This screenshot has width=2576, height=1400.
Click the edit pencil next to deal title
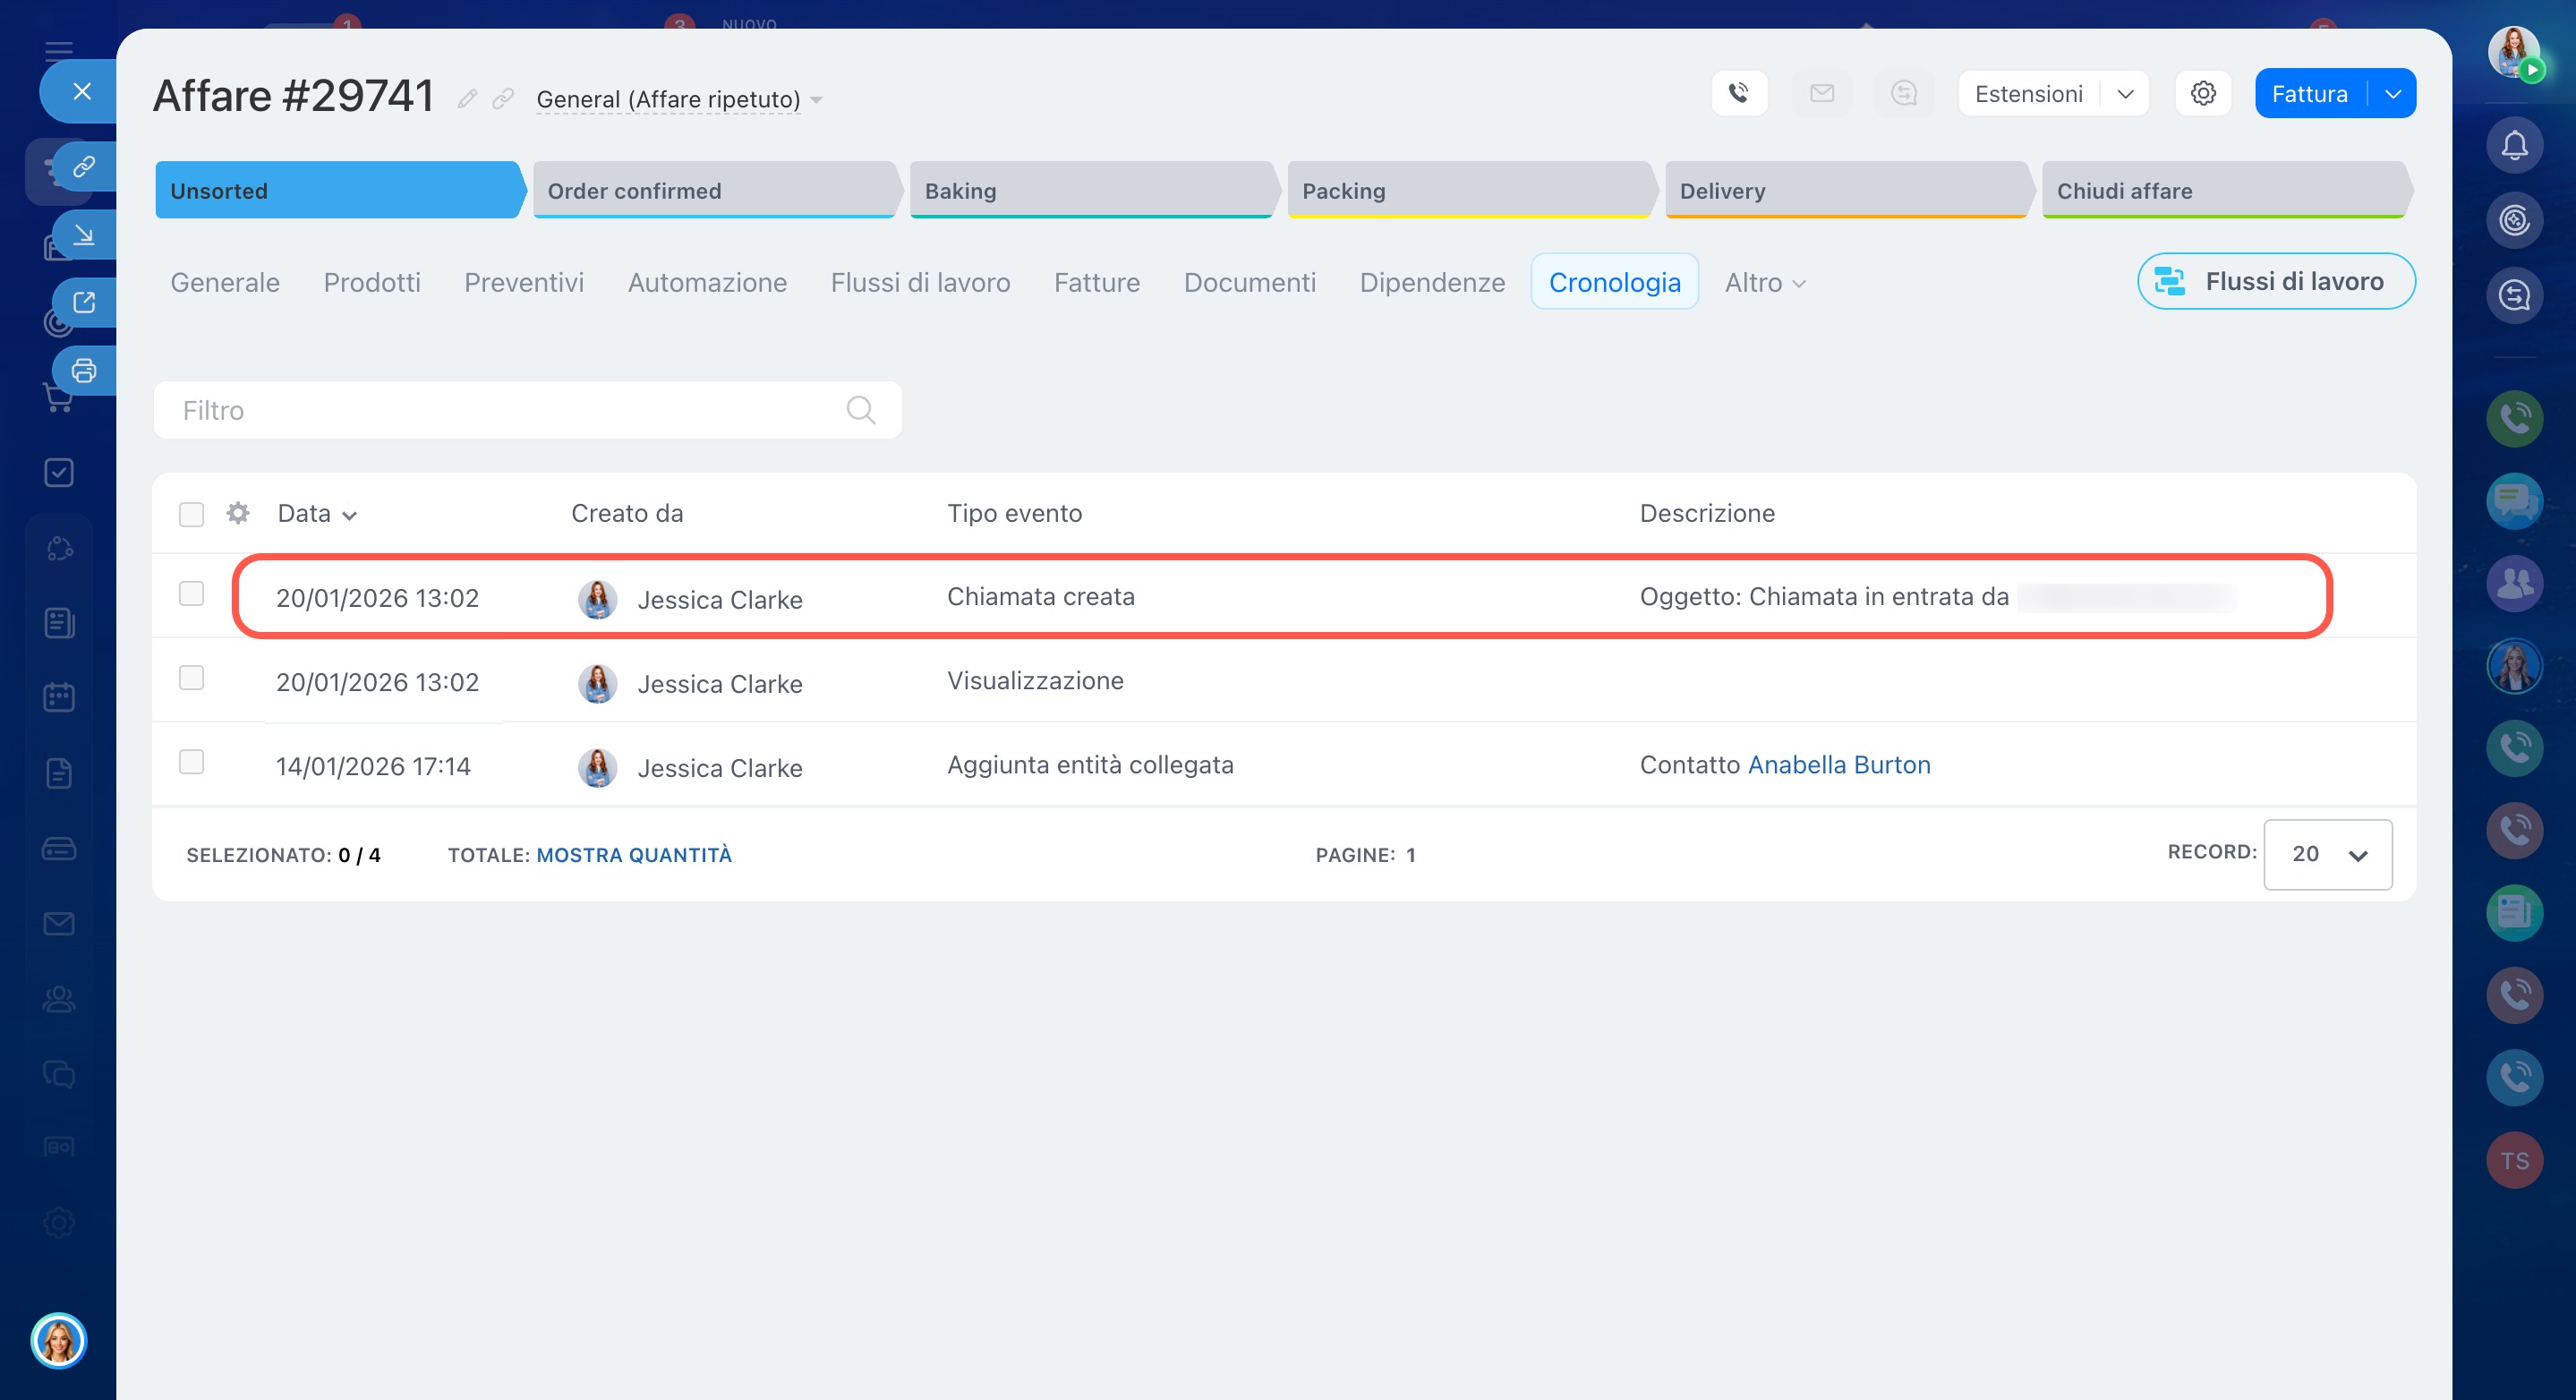click(467, 98)
